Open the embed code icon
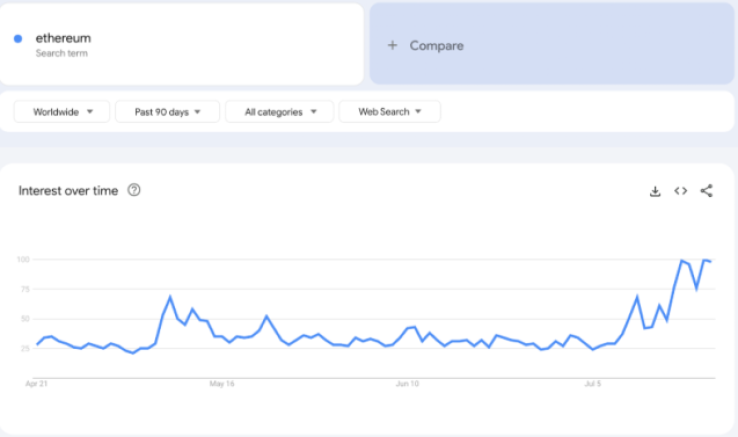The height and width of the screenshot is (437, 738). click(x=681, y=191)
